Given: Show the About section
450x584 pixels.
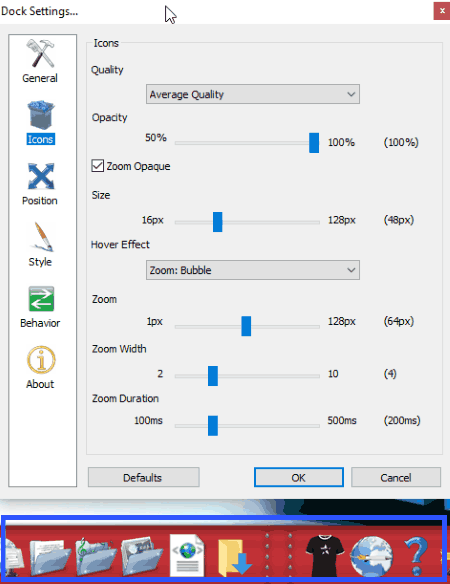Looking at the screenshot, I should tap(40, 368).
